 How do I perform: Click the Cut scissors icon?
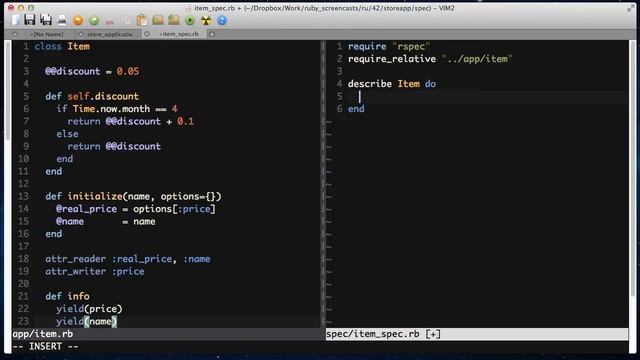(x=110, y=20)
